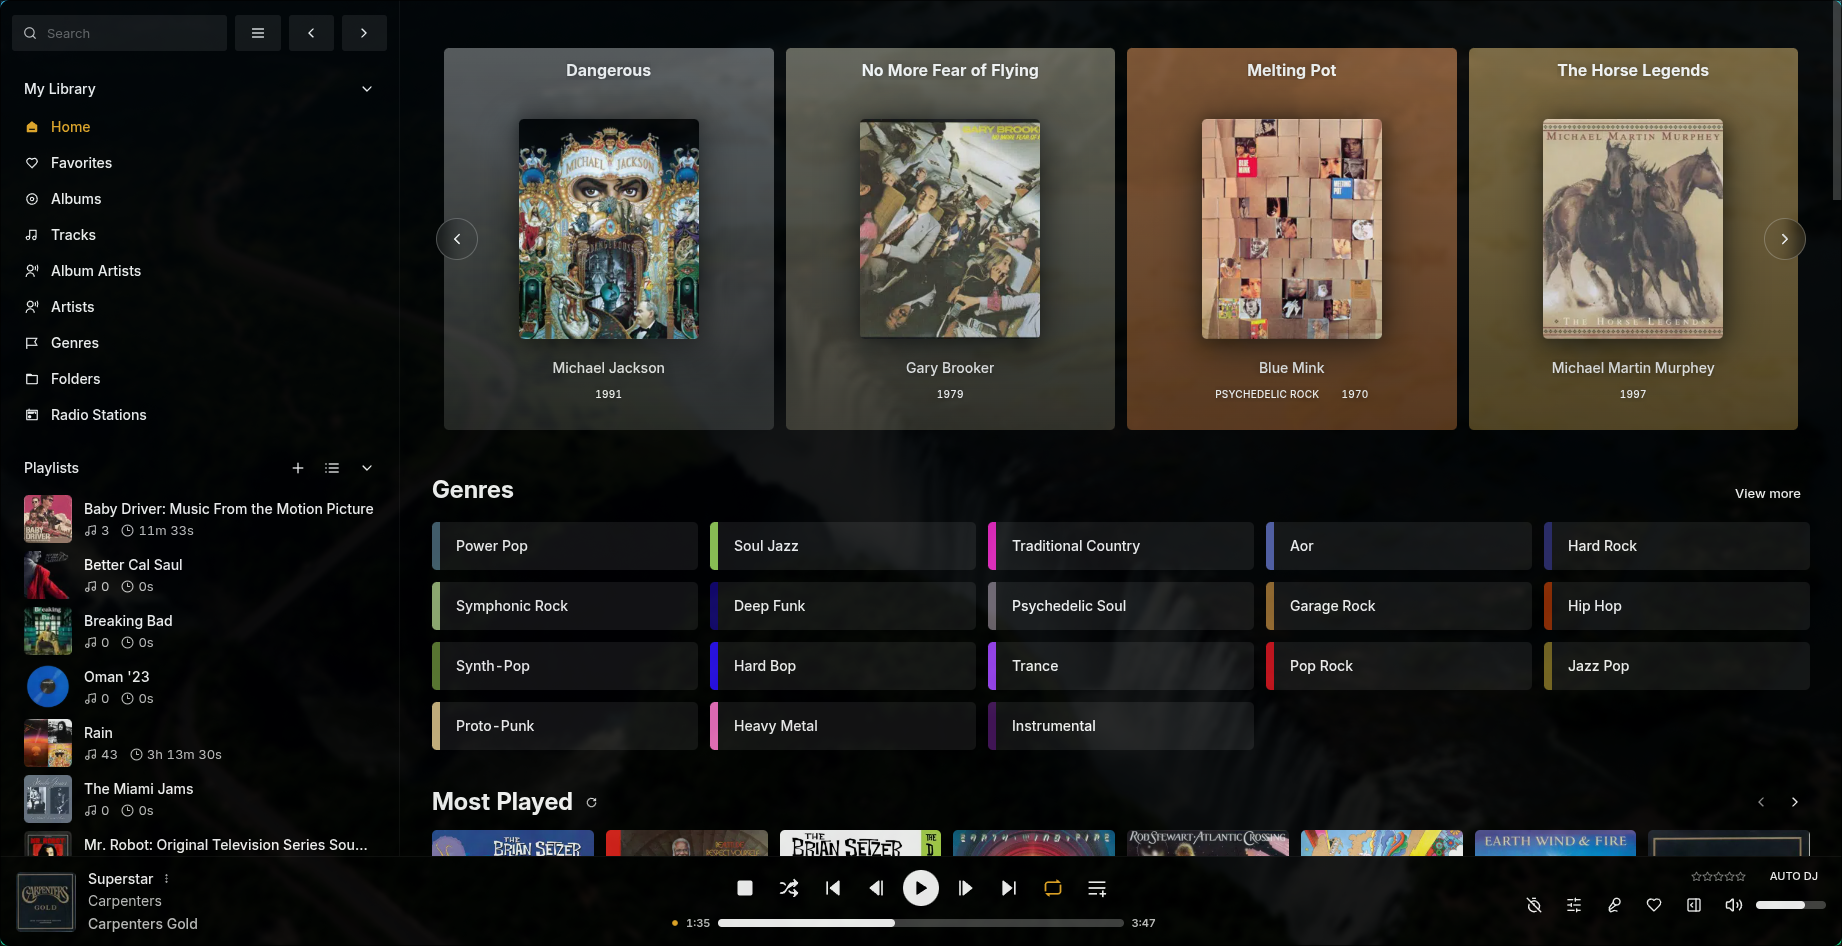
Task: Click View more for Genres
Action: point(1768,493)
